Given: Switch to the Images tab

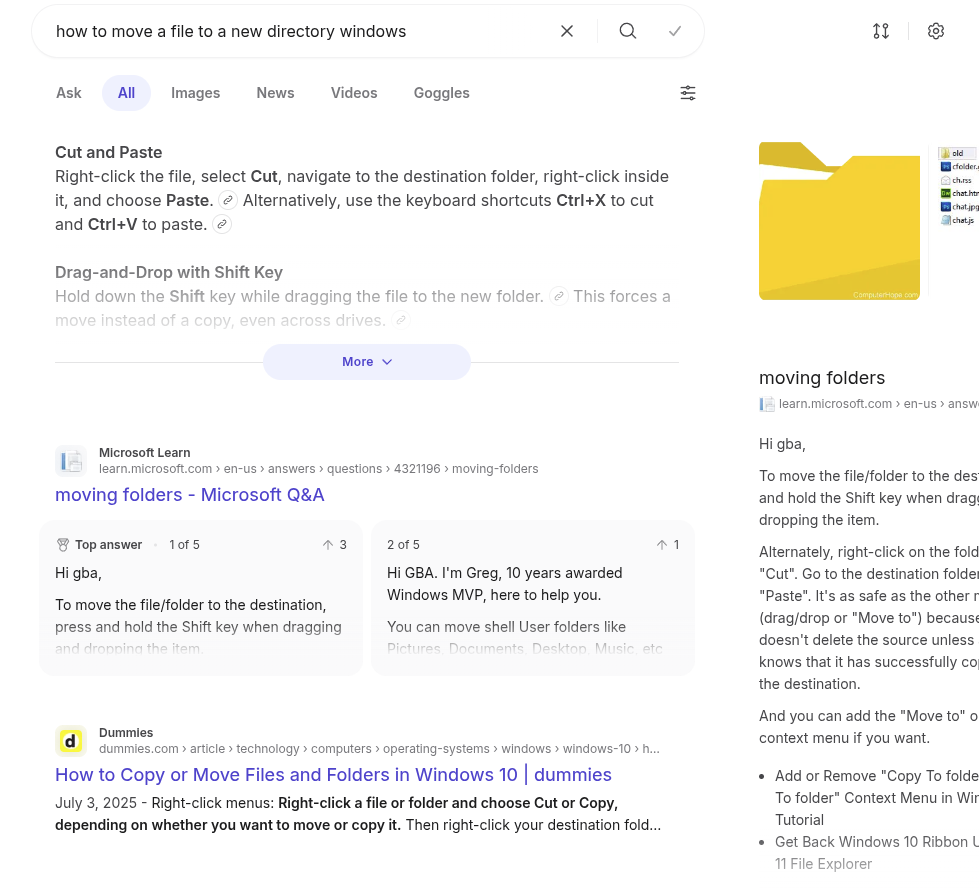Looking at the screenshot, I should (195, 93).
